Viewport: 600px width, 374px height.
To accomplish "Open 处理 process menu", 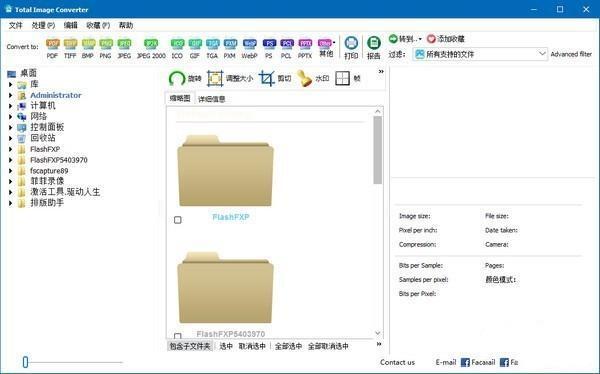I will pyautogui.click(x=43, y=25).
